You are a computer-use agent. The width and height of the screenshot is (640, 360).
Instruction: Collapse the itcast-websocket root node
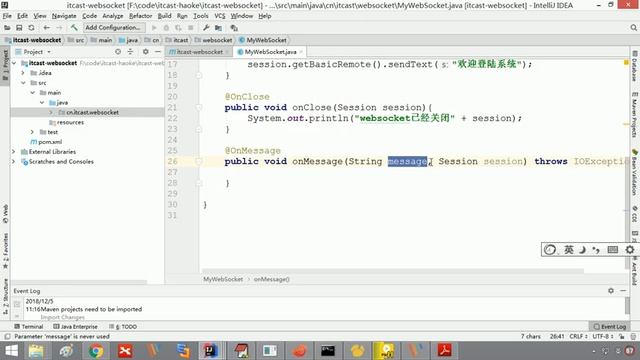(x=15, y=63)
